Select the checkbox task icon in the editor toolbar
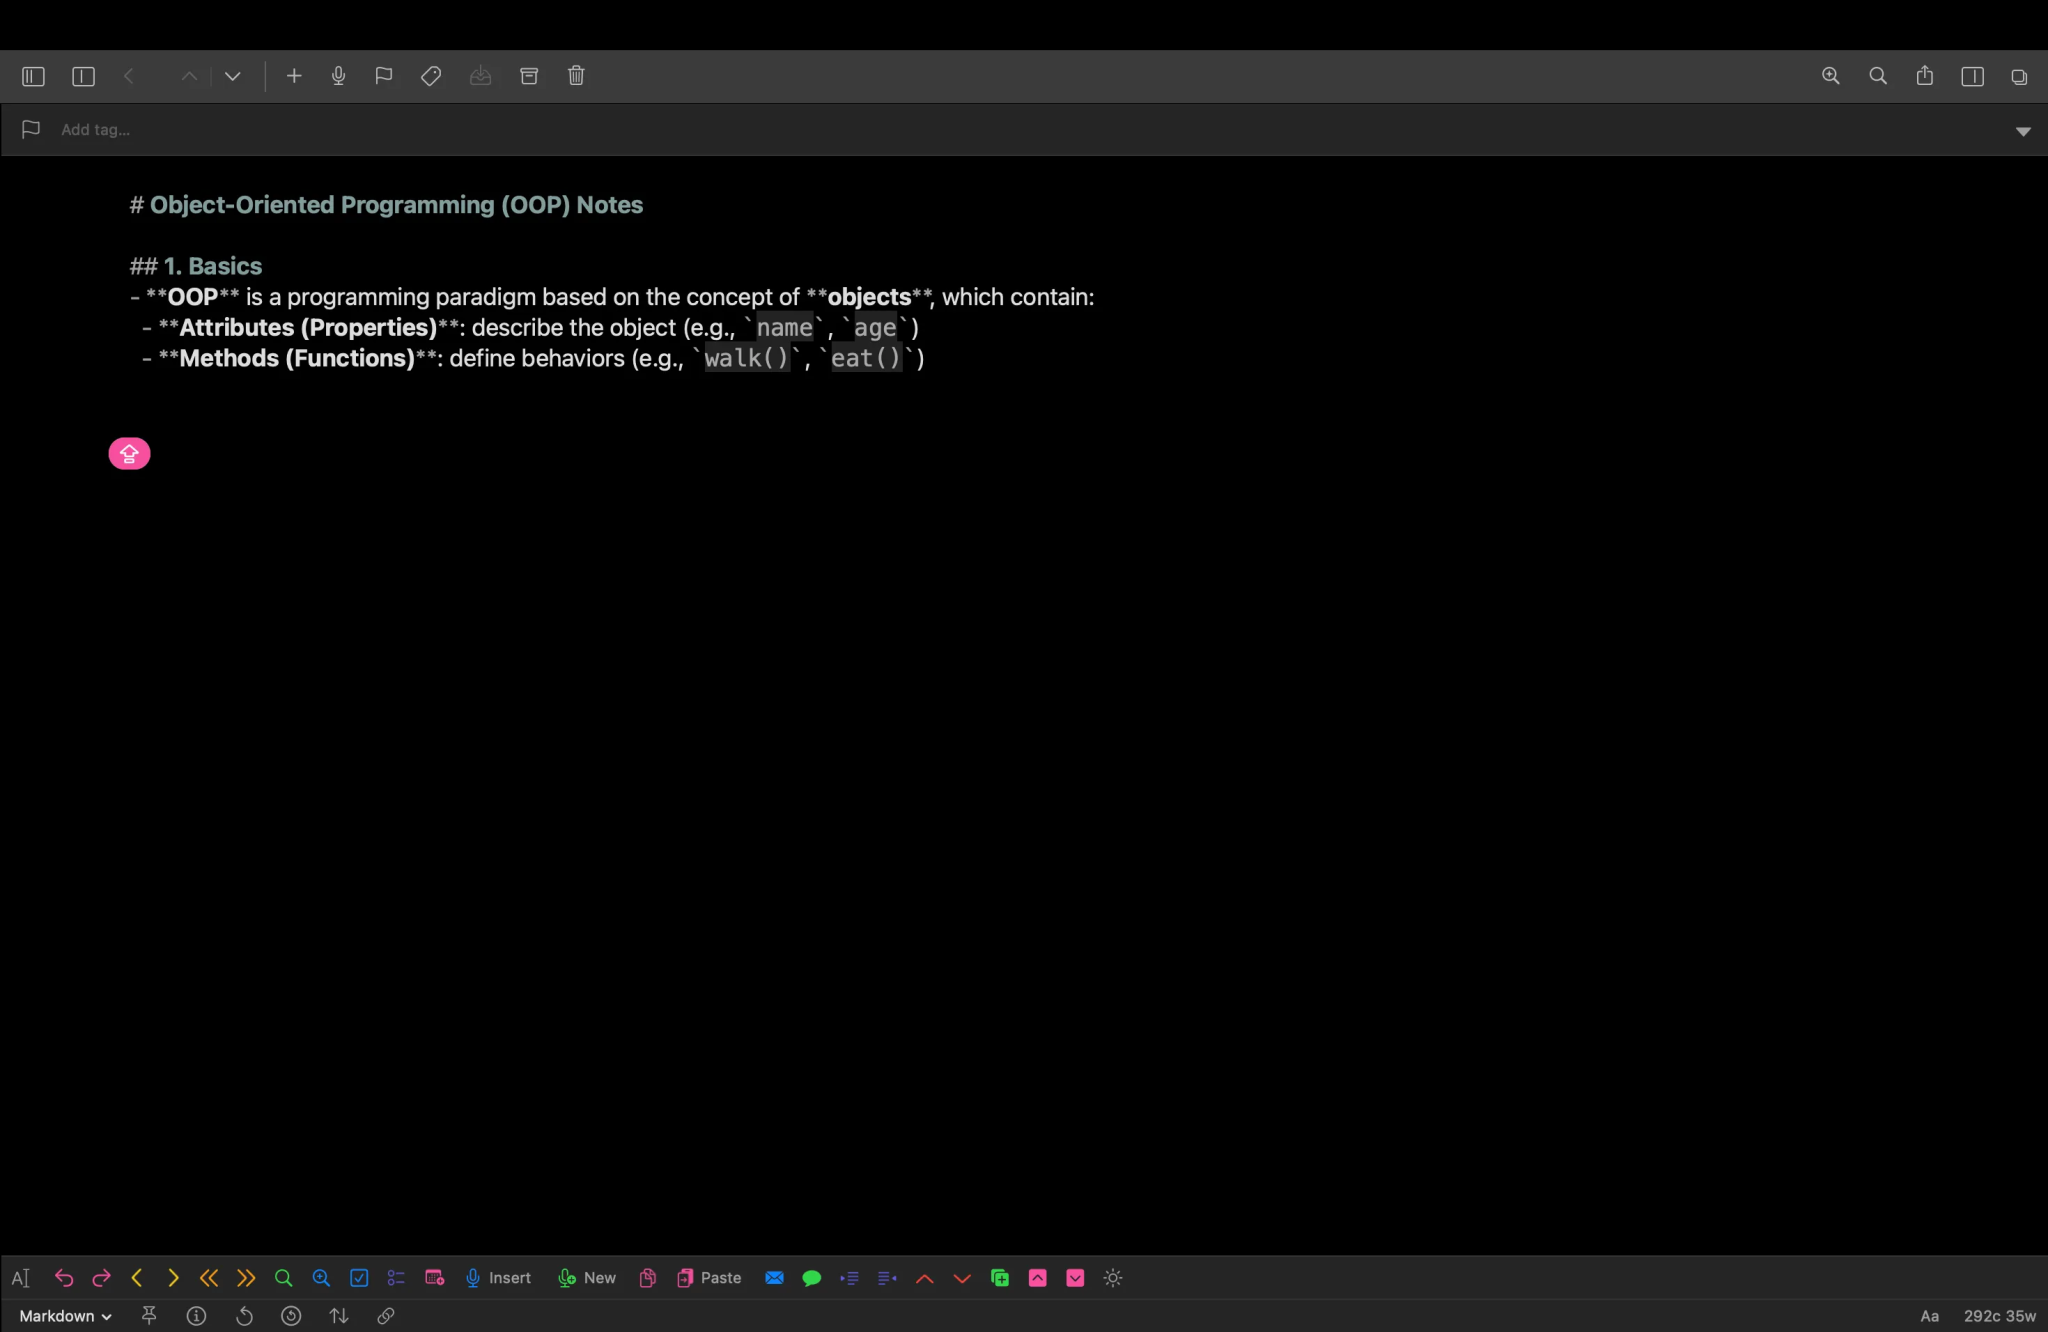This screenshot has height=1332, width=2048. [358, 1277]
